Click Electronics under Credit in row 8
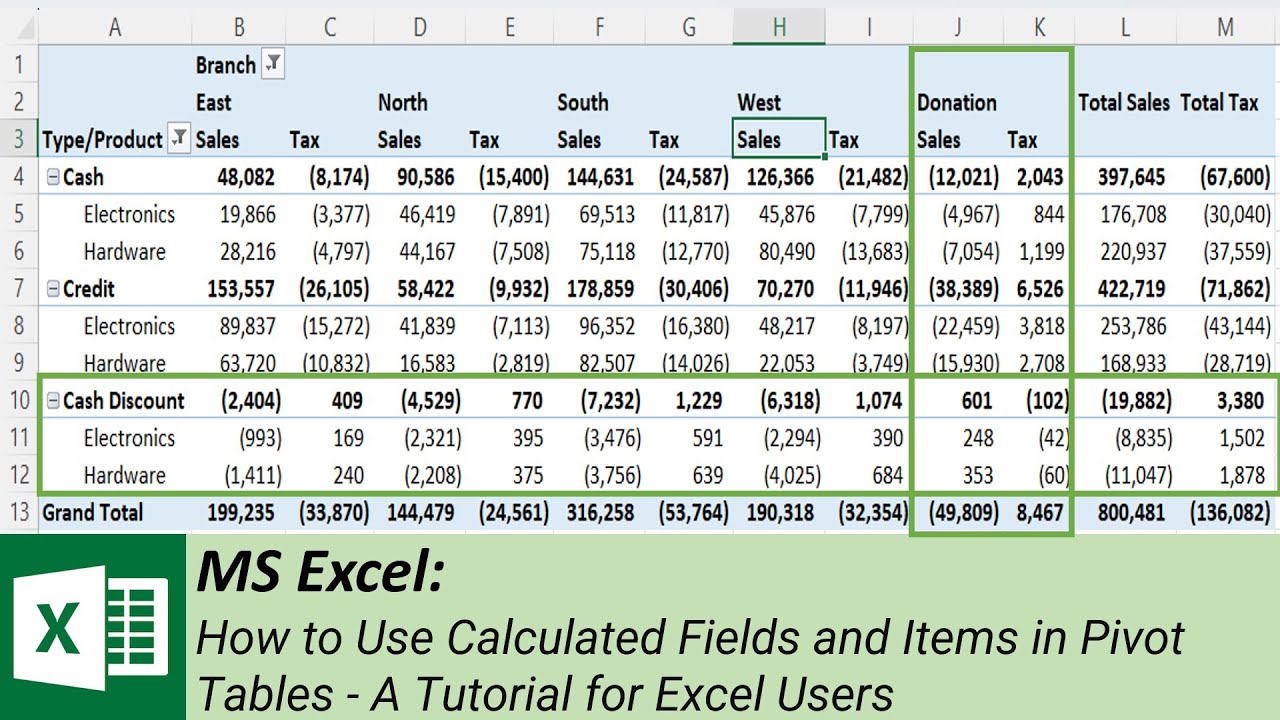 pos(129,327)
